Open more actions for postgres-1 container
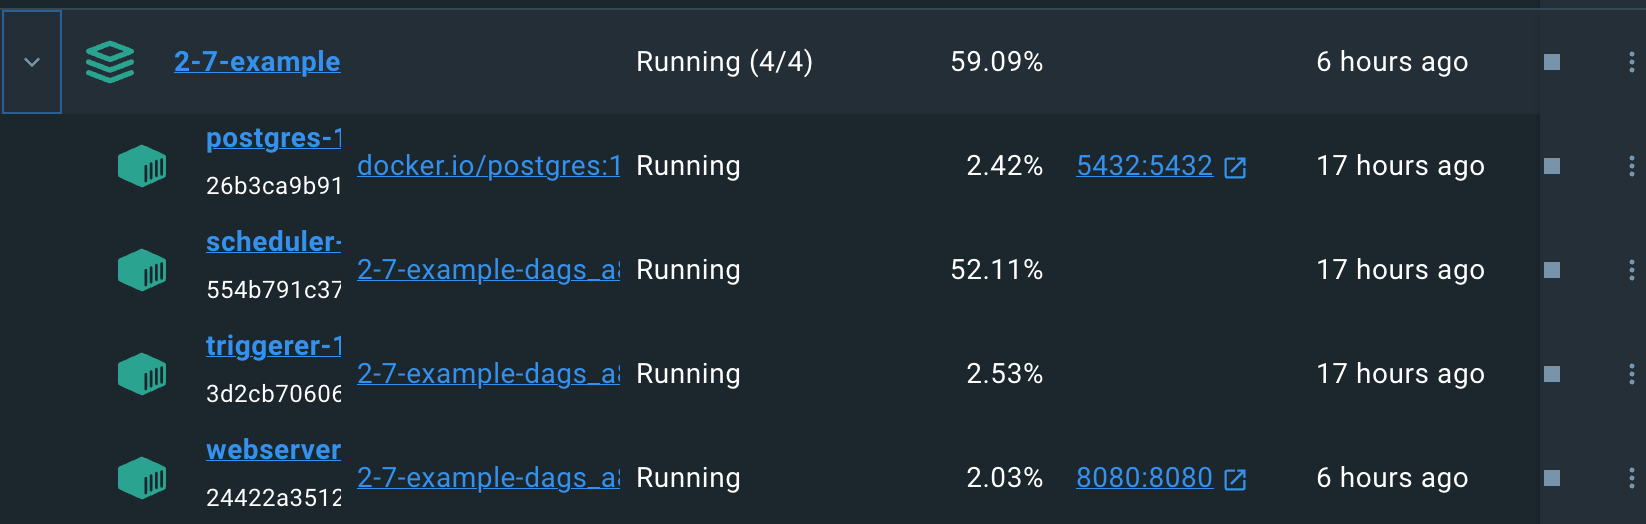The height and width of the screenshot is (524, 1646). tap(1631, 166)
